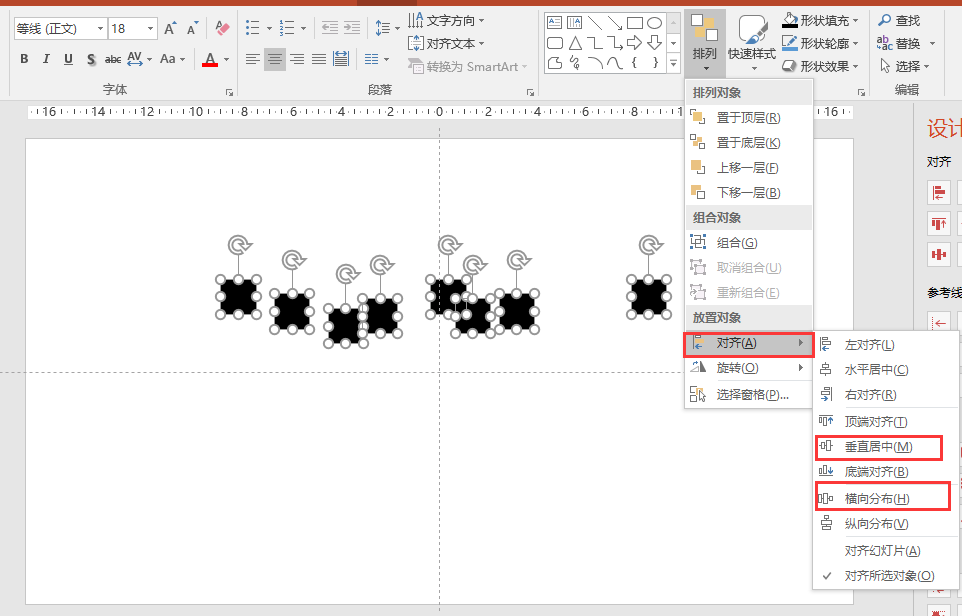
Task: Open 快速样式 quick styles gallery
Action: tap(752, 43)
